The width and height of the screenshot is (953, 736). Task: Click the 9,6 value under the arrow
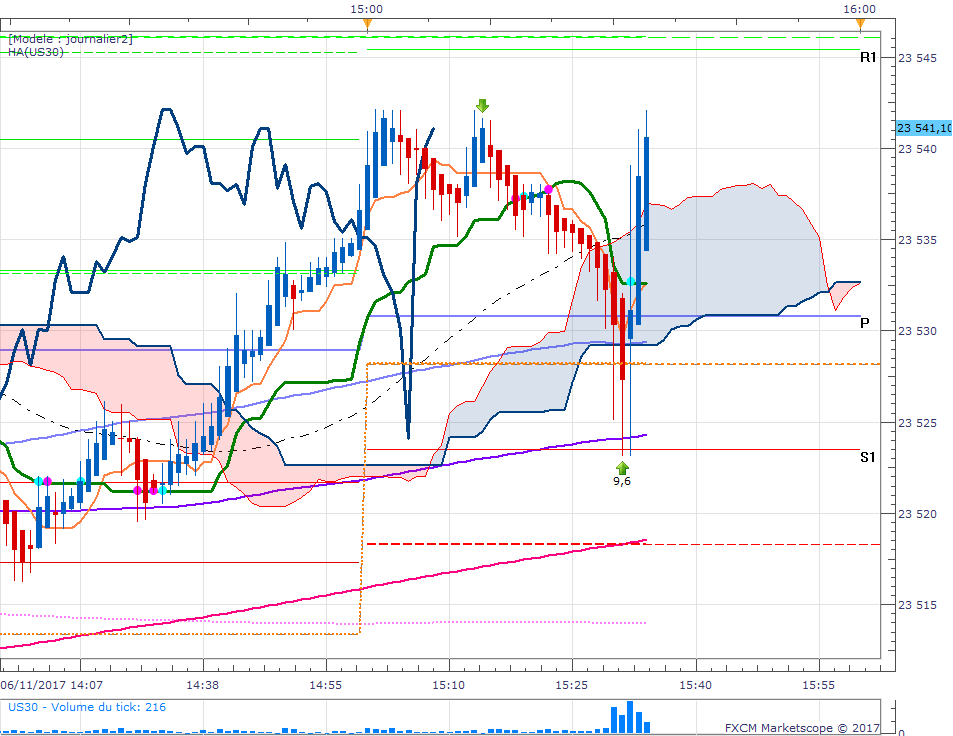pyautogui.click(x=622, y=481)
